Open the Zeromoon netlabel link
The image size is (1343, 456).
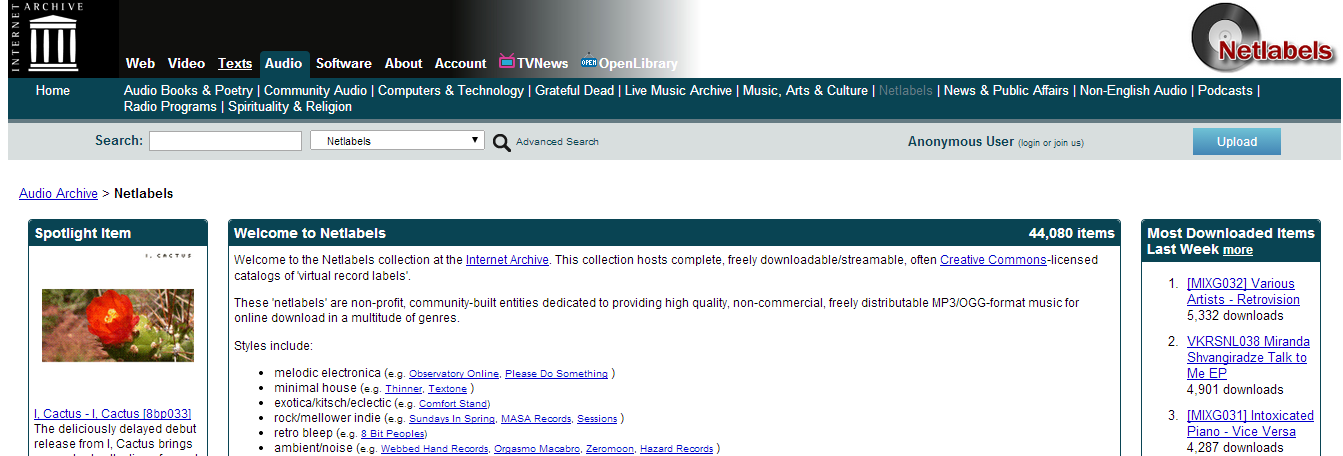click(x=610, y=449)
